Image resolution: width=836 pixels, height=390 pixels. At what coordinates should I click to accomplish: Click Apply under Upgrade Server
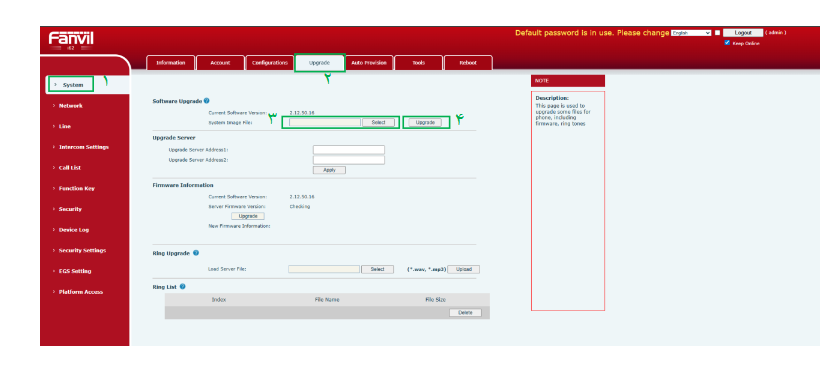point(329,170)
